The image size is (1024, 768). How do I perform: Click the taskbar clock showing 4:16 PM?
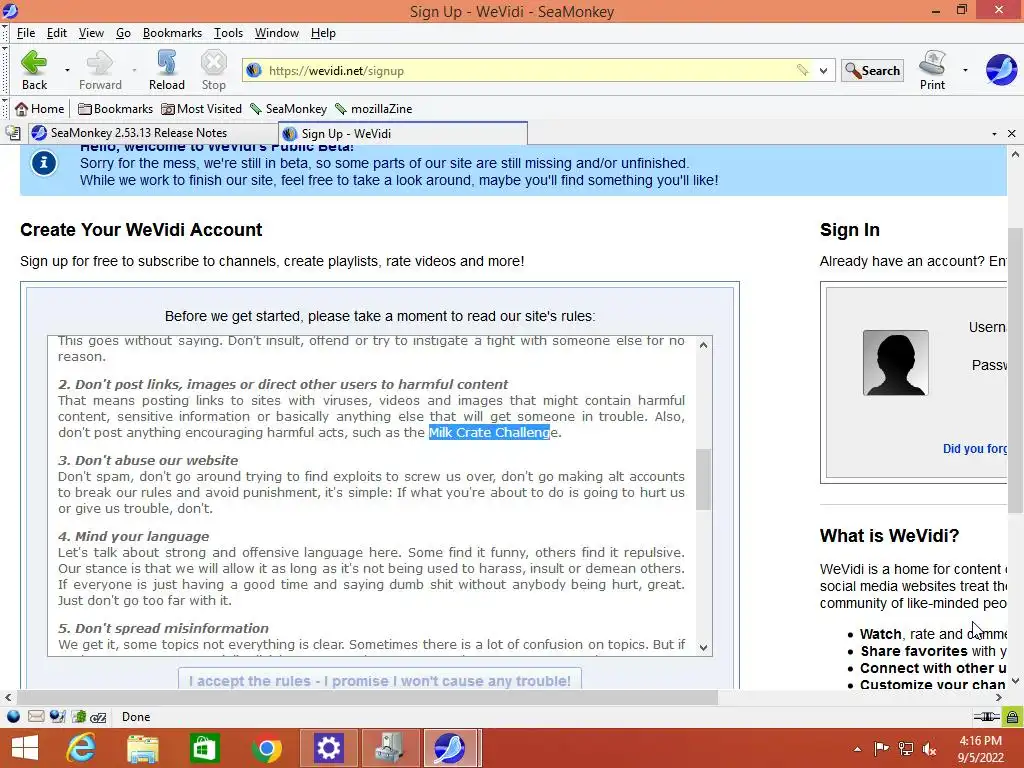point(980,749)
